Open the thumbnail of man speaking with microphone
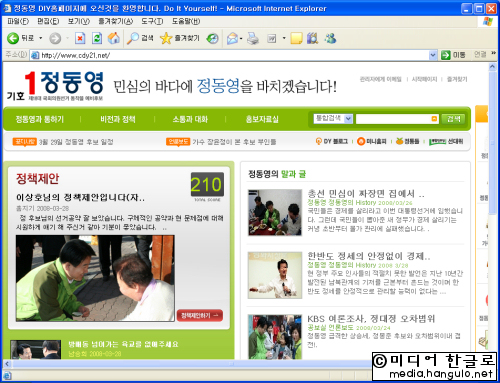Viewport: 500px width, 383px height. [x=275, y=275]
